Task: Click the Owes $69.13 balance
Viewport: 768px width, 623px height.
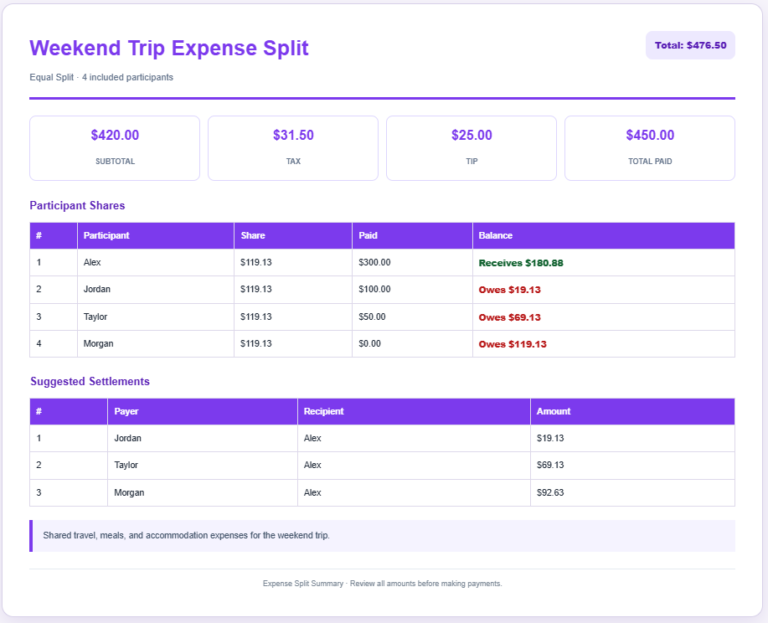Action: click(510, 317)
